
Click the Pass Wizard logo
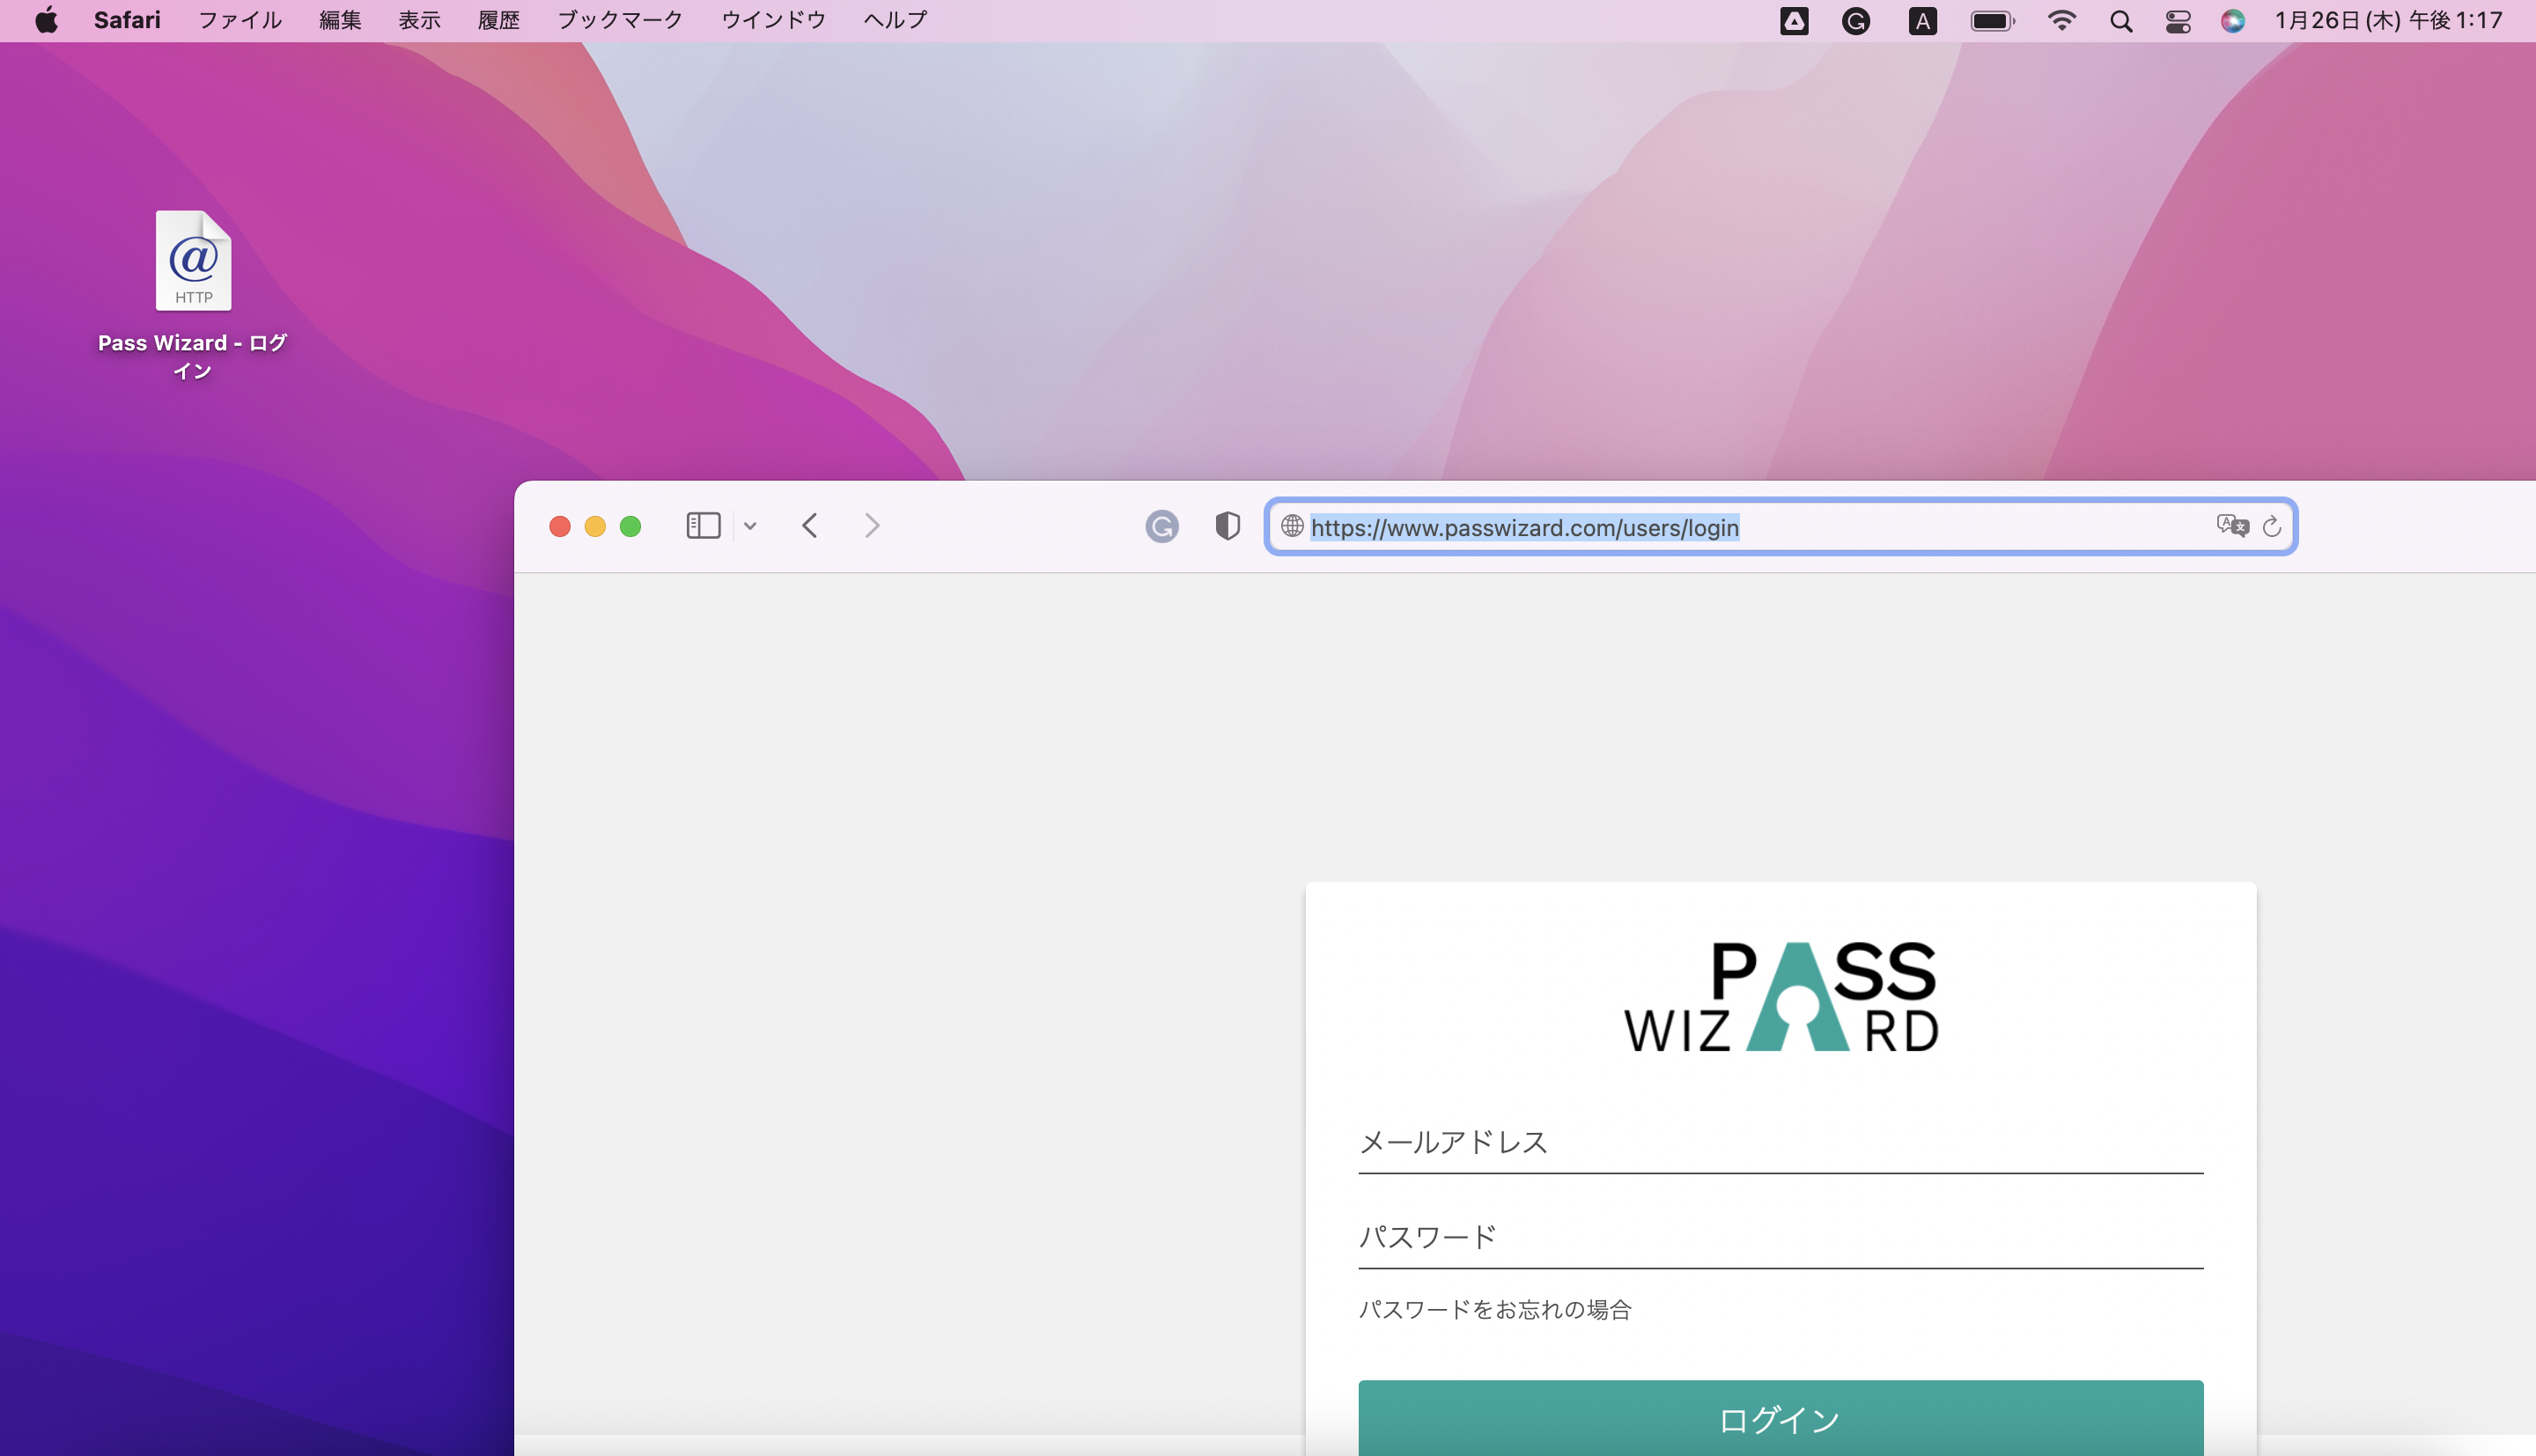[1781, 996]
